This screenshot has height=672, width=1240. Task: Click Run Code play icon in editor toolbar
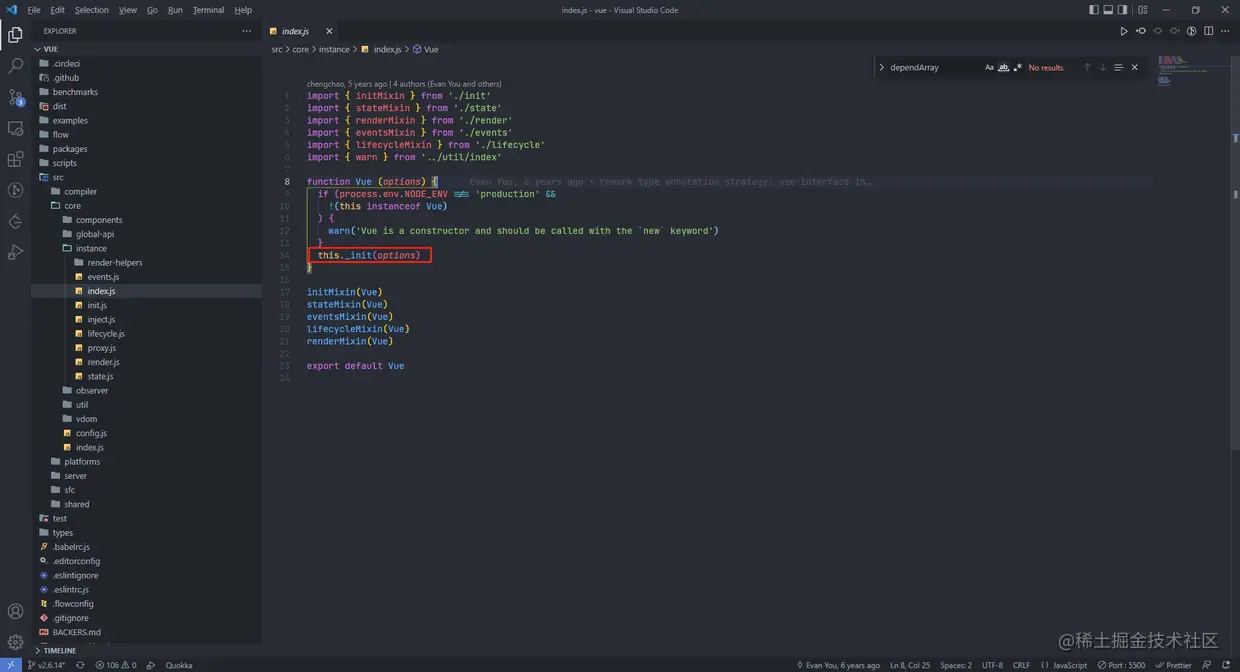[x=1124, y=31]
